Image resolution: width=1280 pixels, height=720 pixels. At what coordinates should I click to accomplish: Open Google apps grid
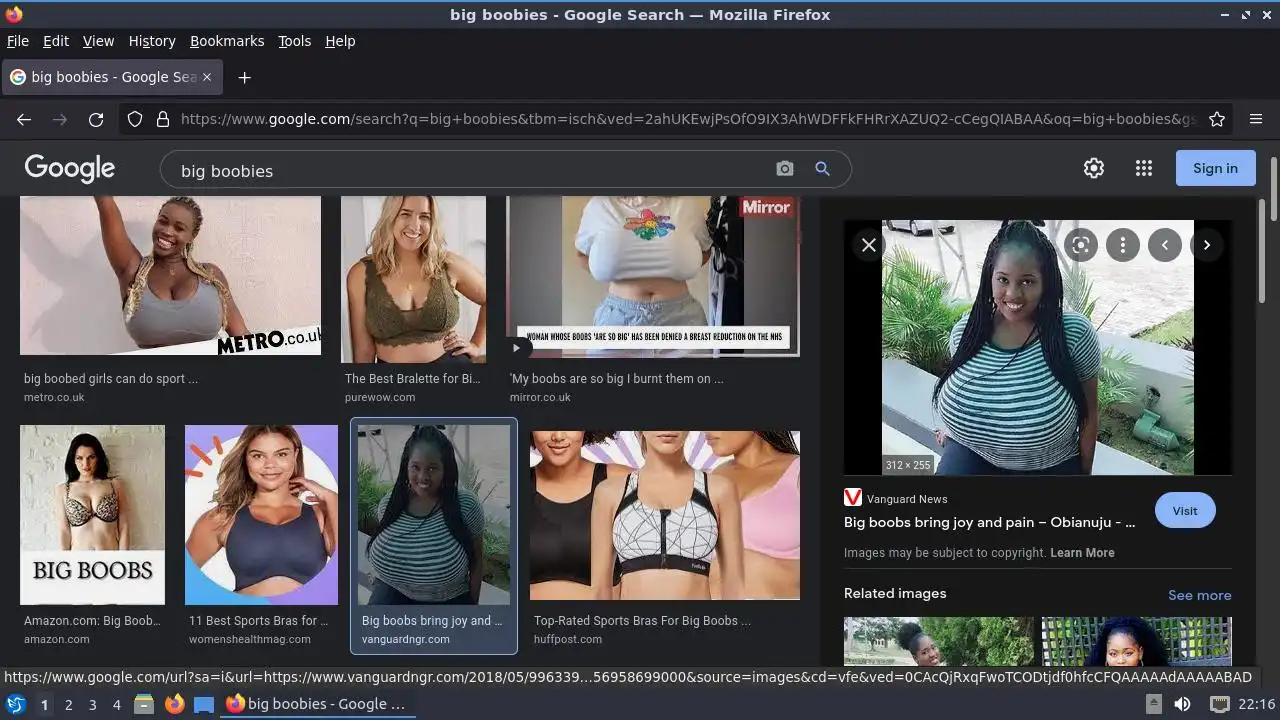point(1144,168)
